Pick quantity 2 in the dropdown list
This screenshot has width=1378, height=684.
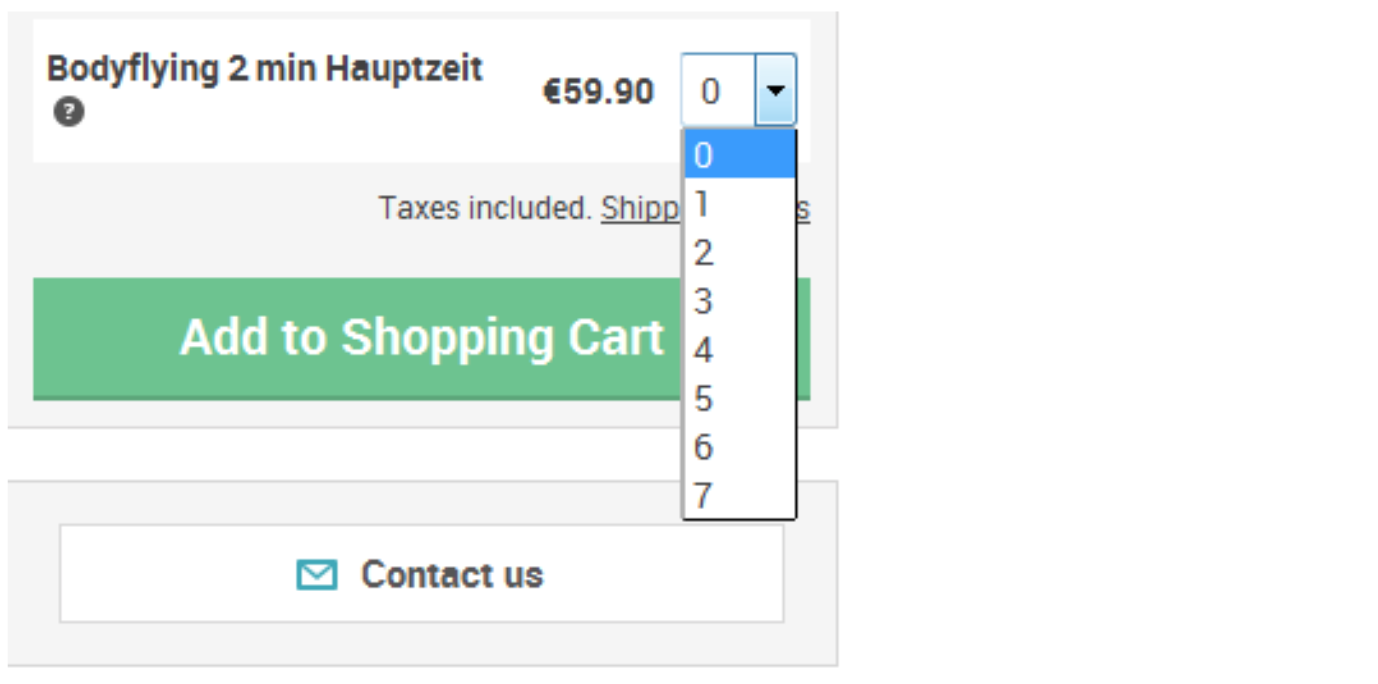point(739,253)
